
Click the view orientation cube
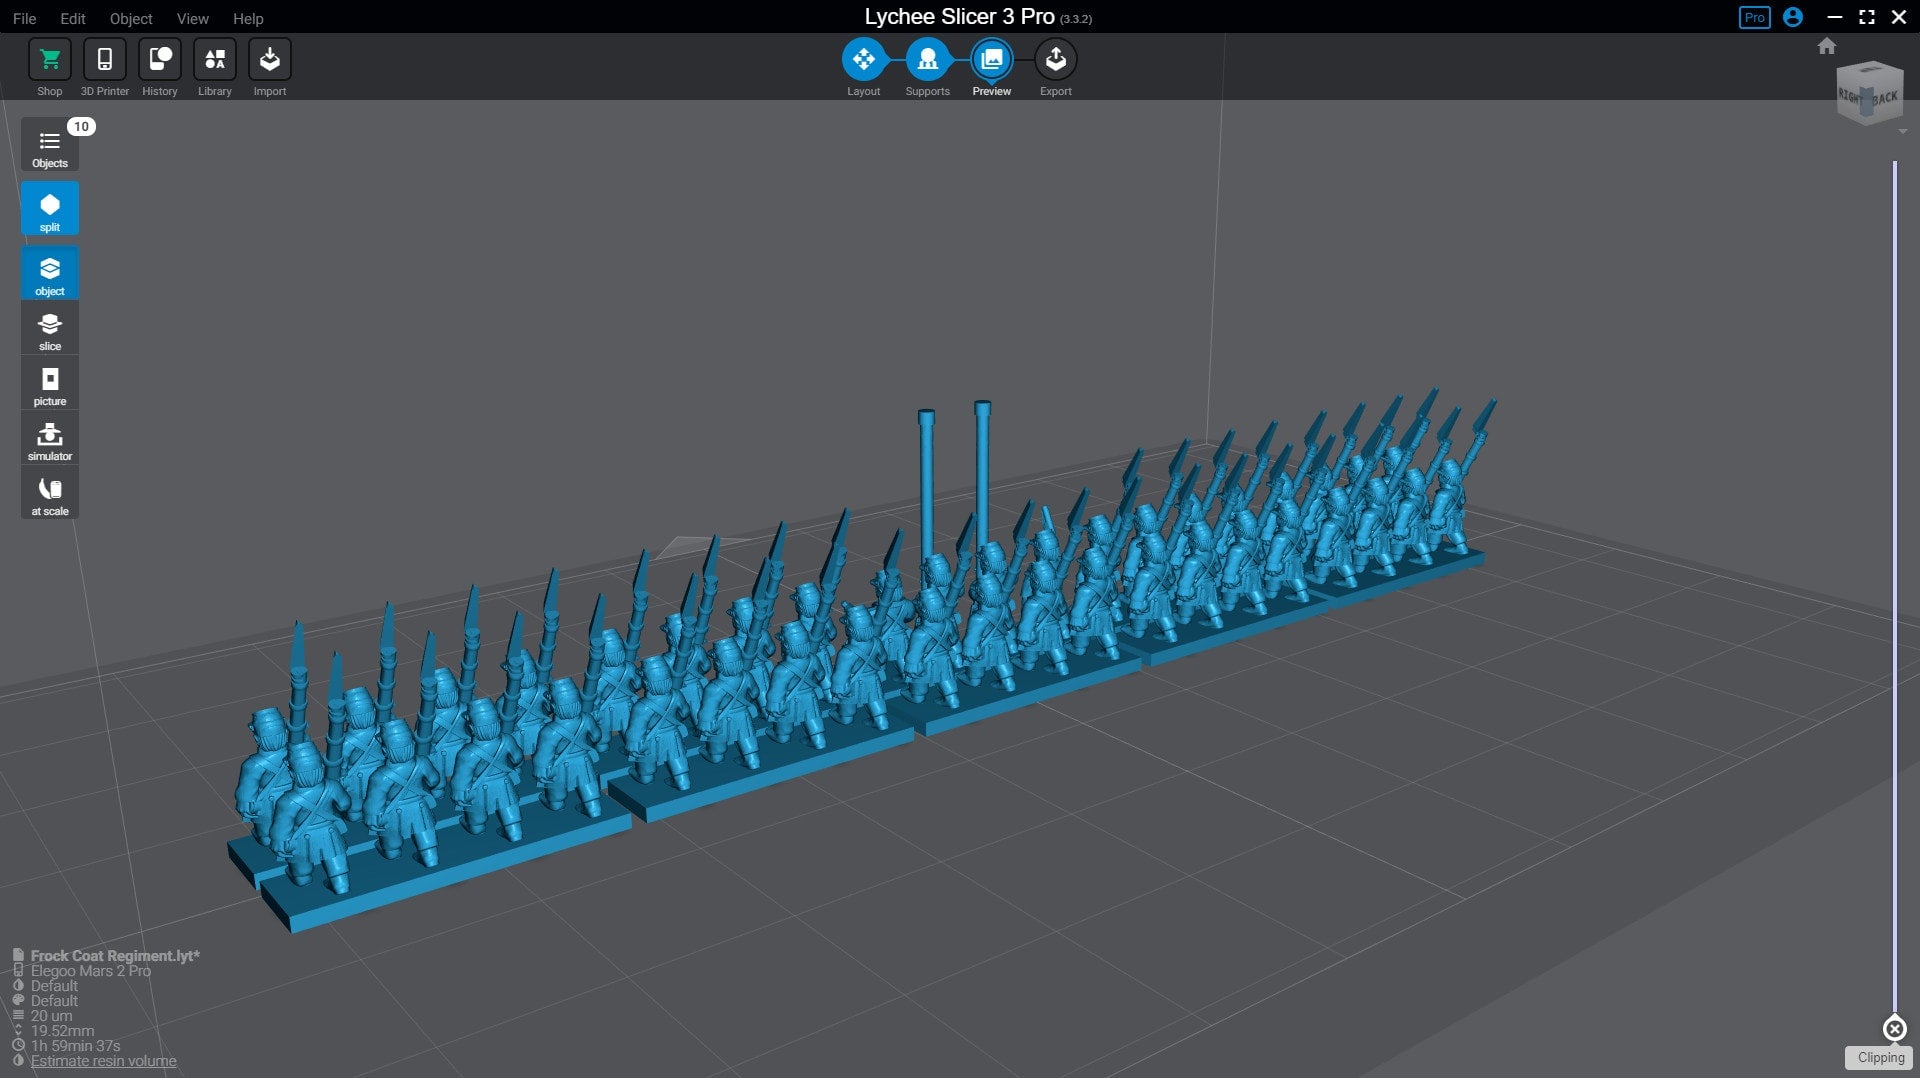1869,94
